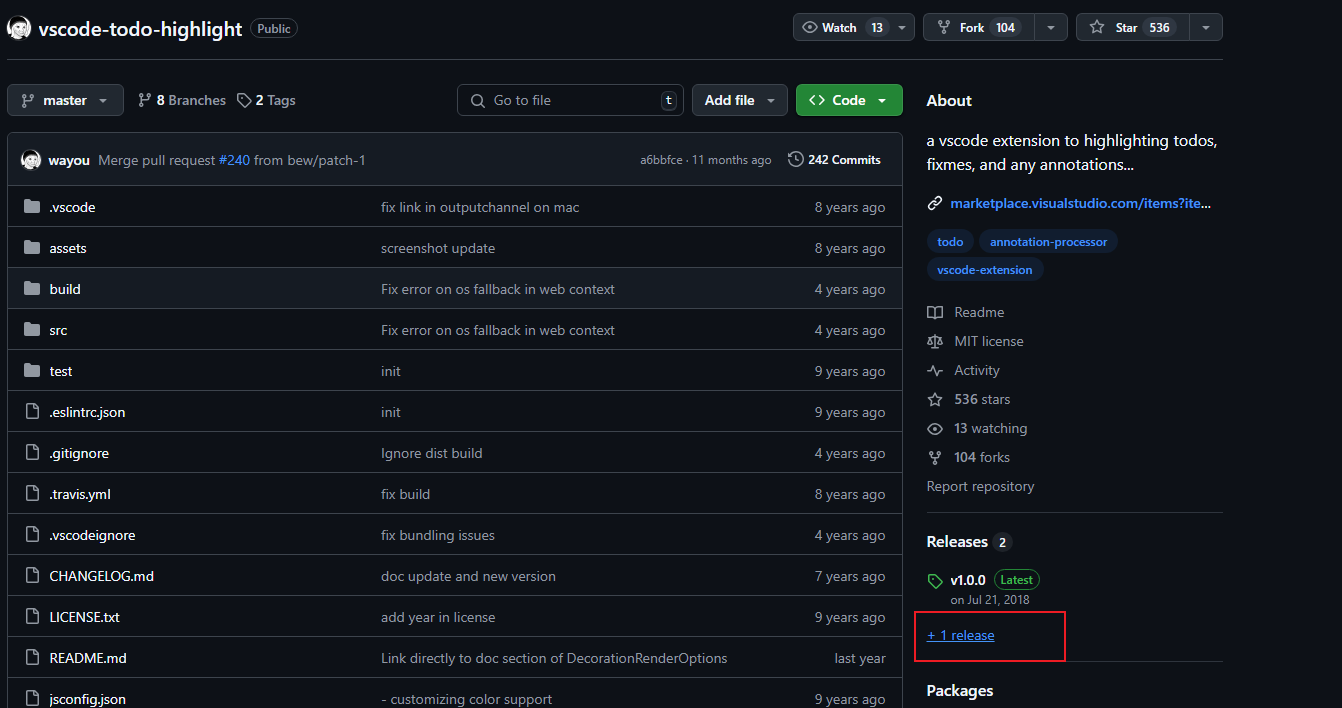Open the MIT license link

tap(989, 341)
